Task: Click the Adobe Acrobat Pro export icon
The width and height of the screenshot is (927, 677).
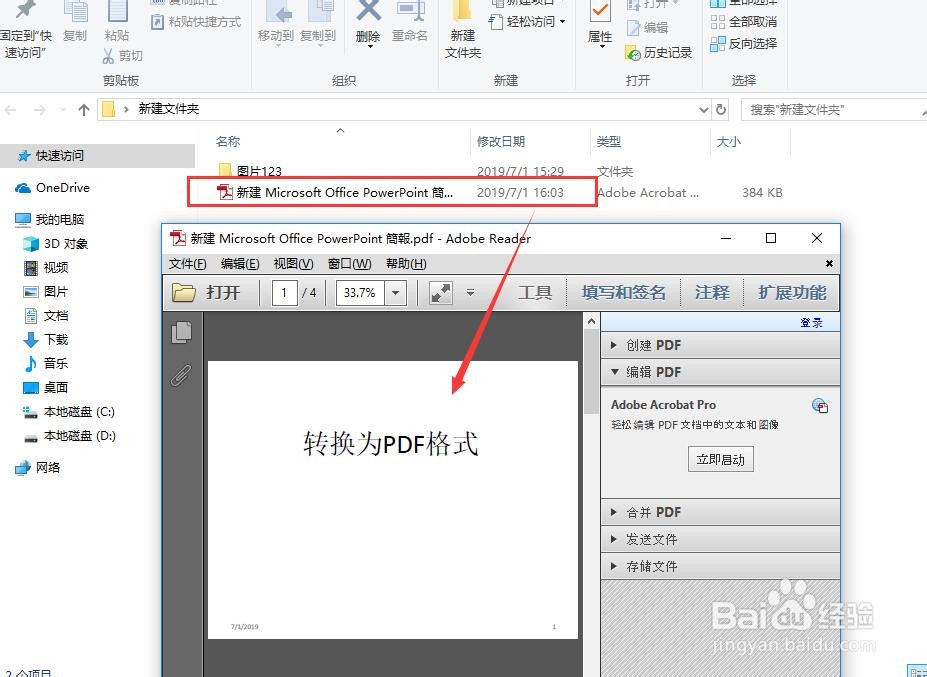Action: pyautogui.click(x=819, y=406)
